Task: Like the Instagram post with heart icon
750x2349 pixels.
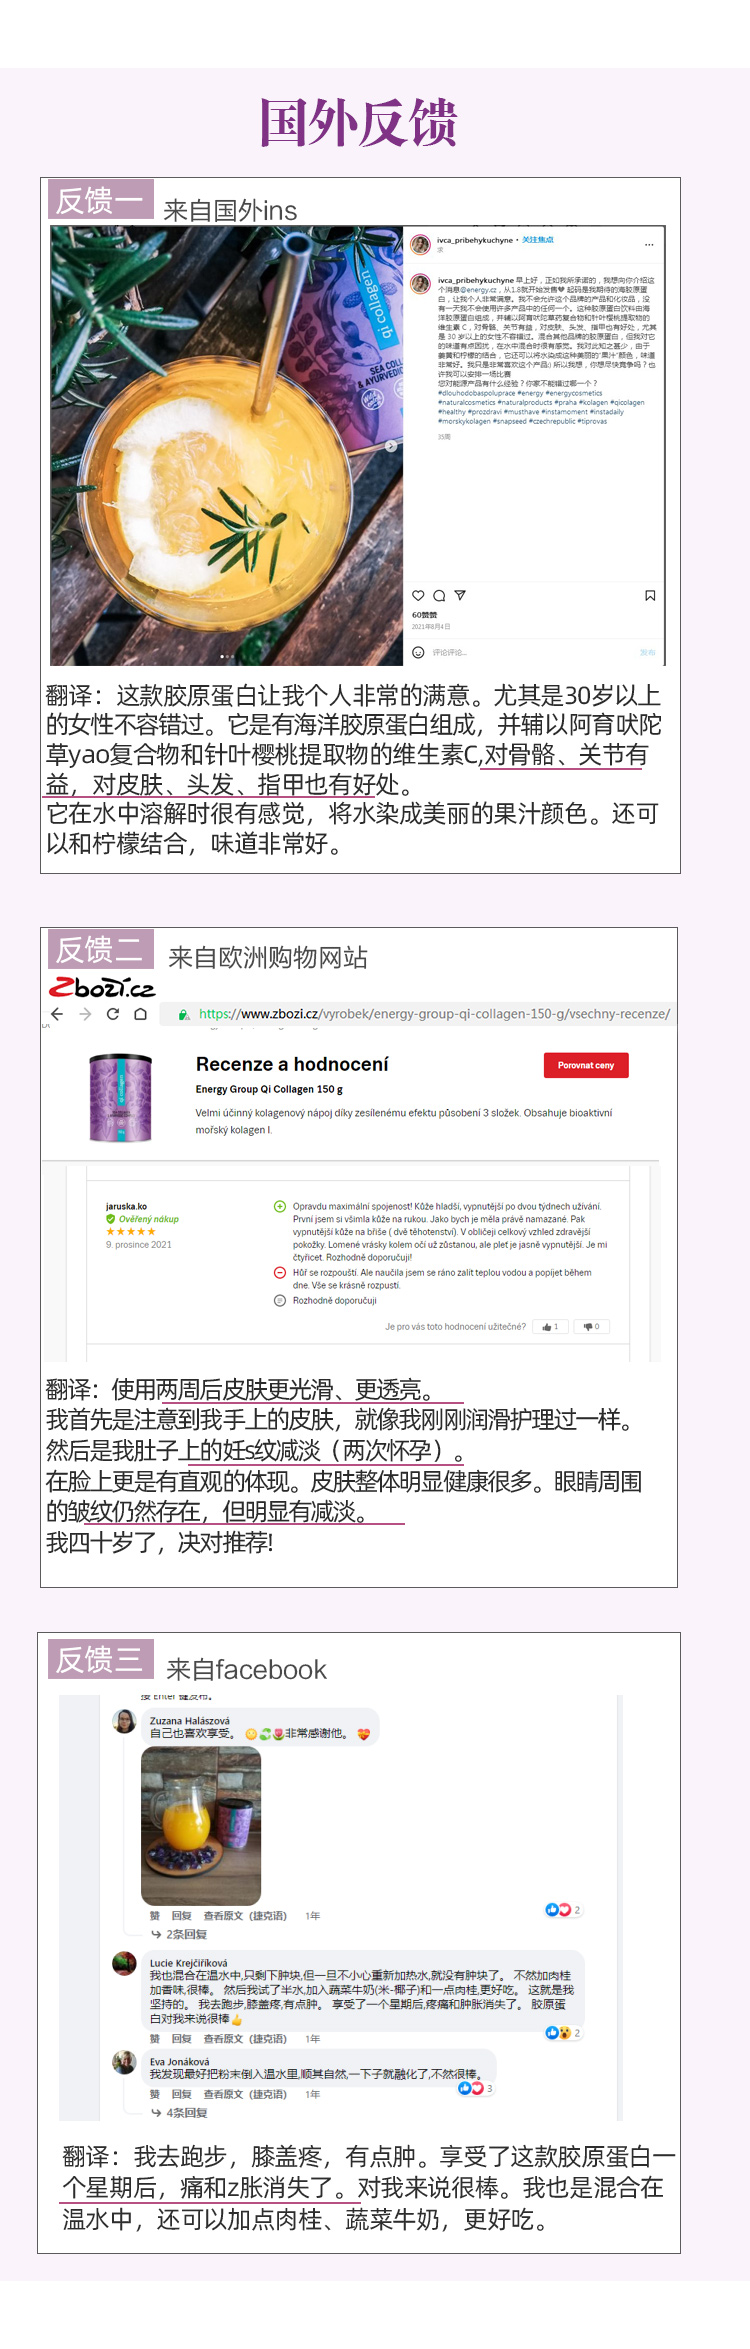Action: click(418, 595)
